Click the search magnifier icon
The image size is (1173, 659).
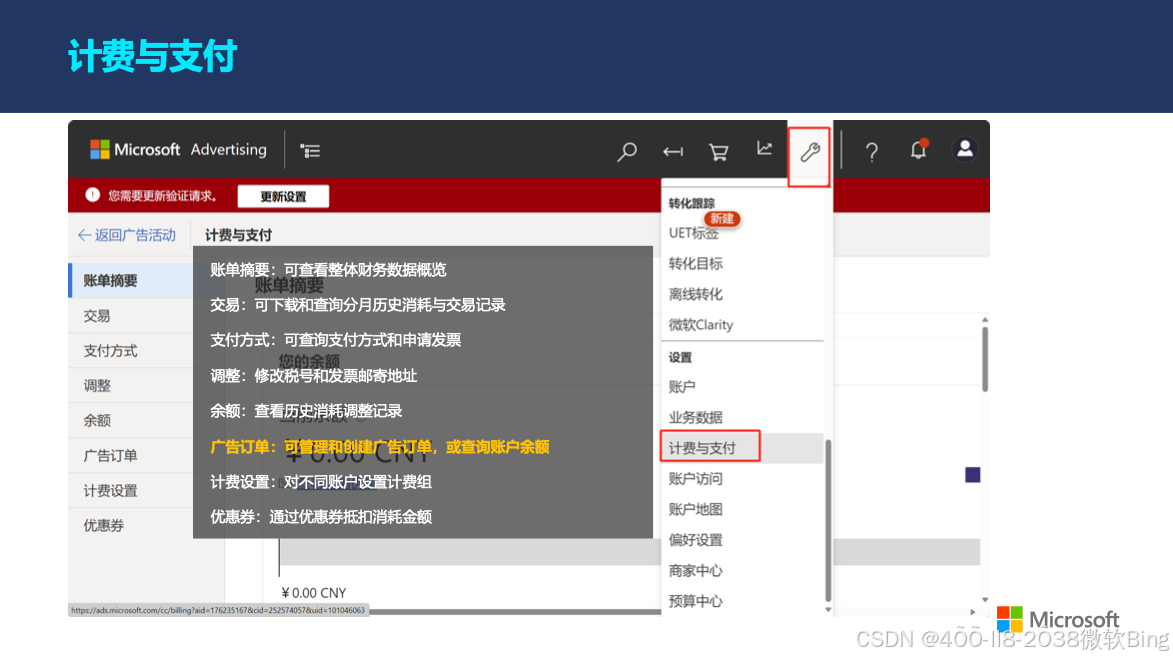[627, 152]
